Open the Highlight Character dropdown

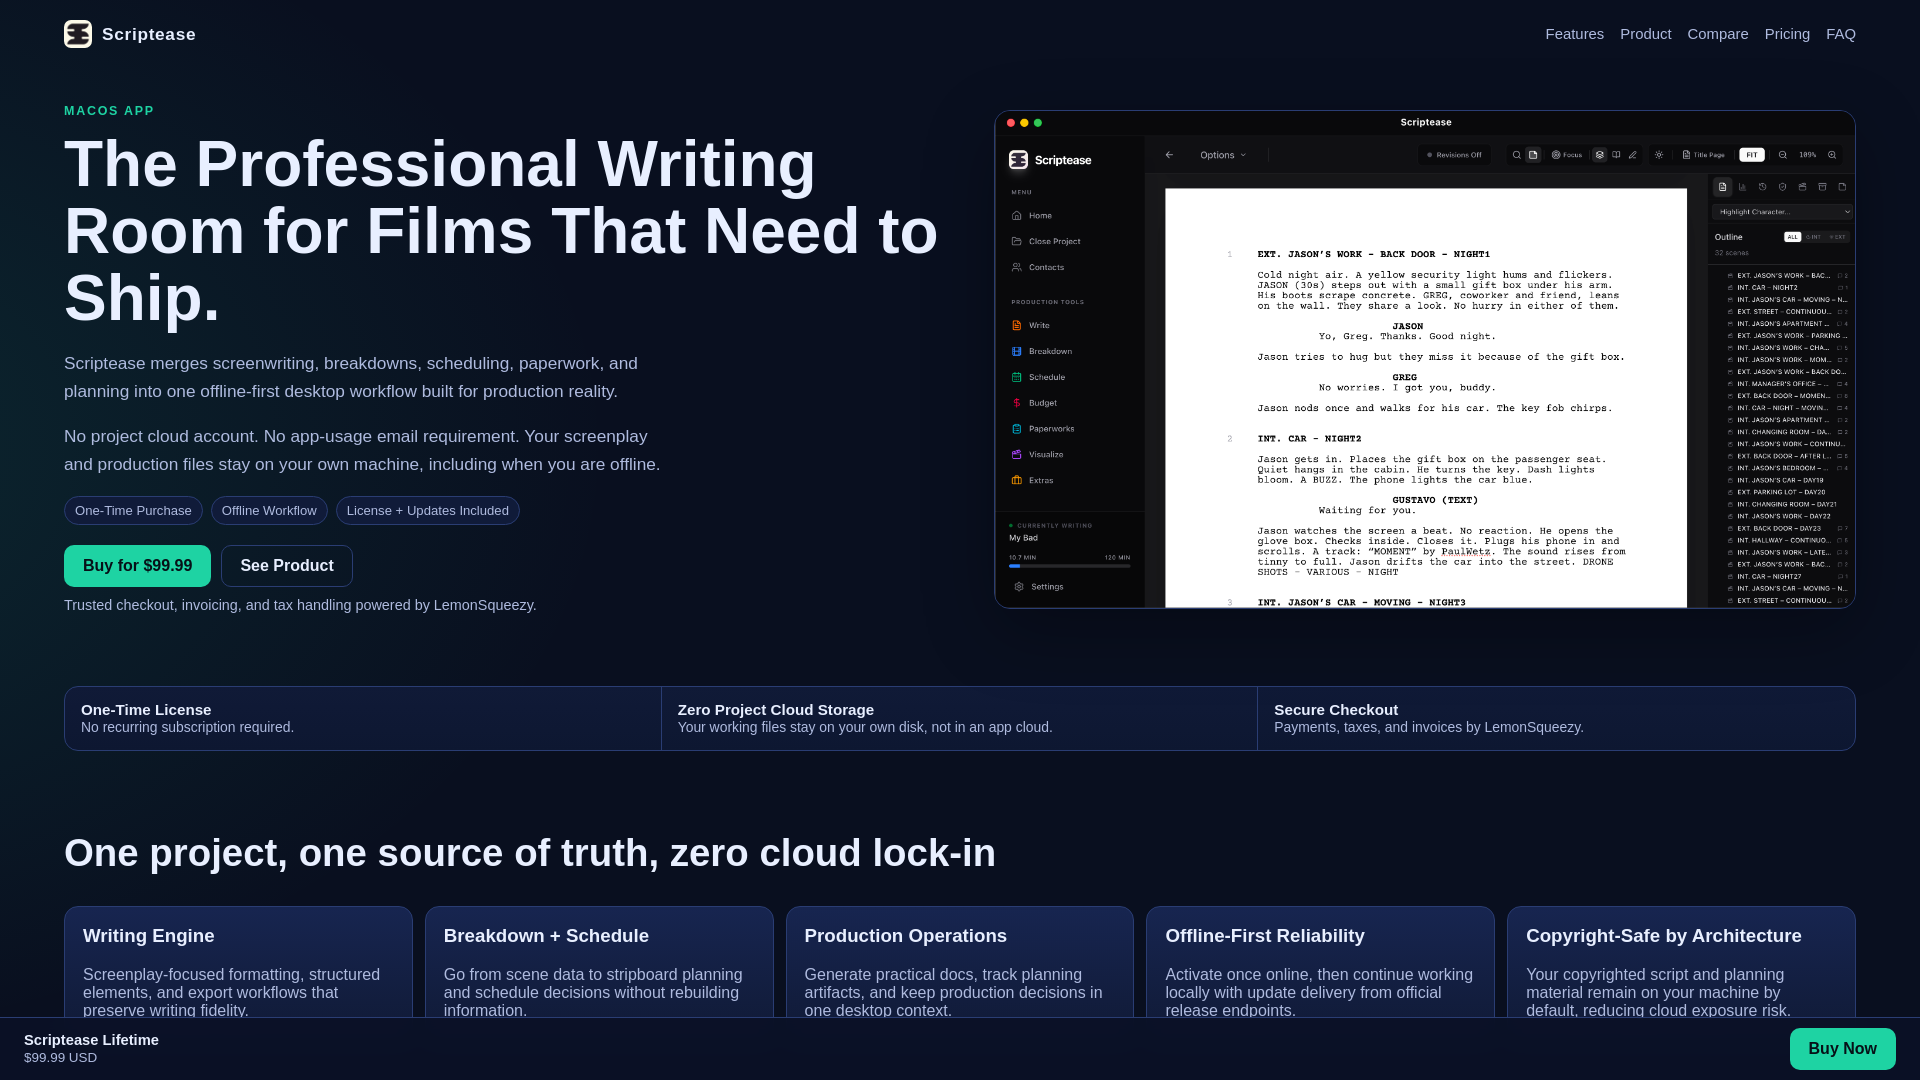tap(1782, 212)
